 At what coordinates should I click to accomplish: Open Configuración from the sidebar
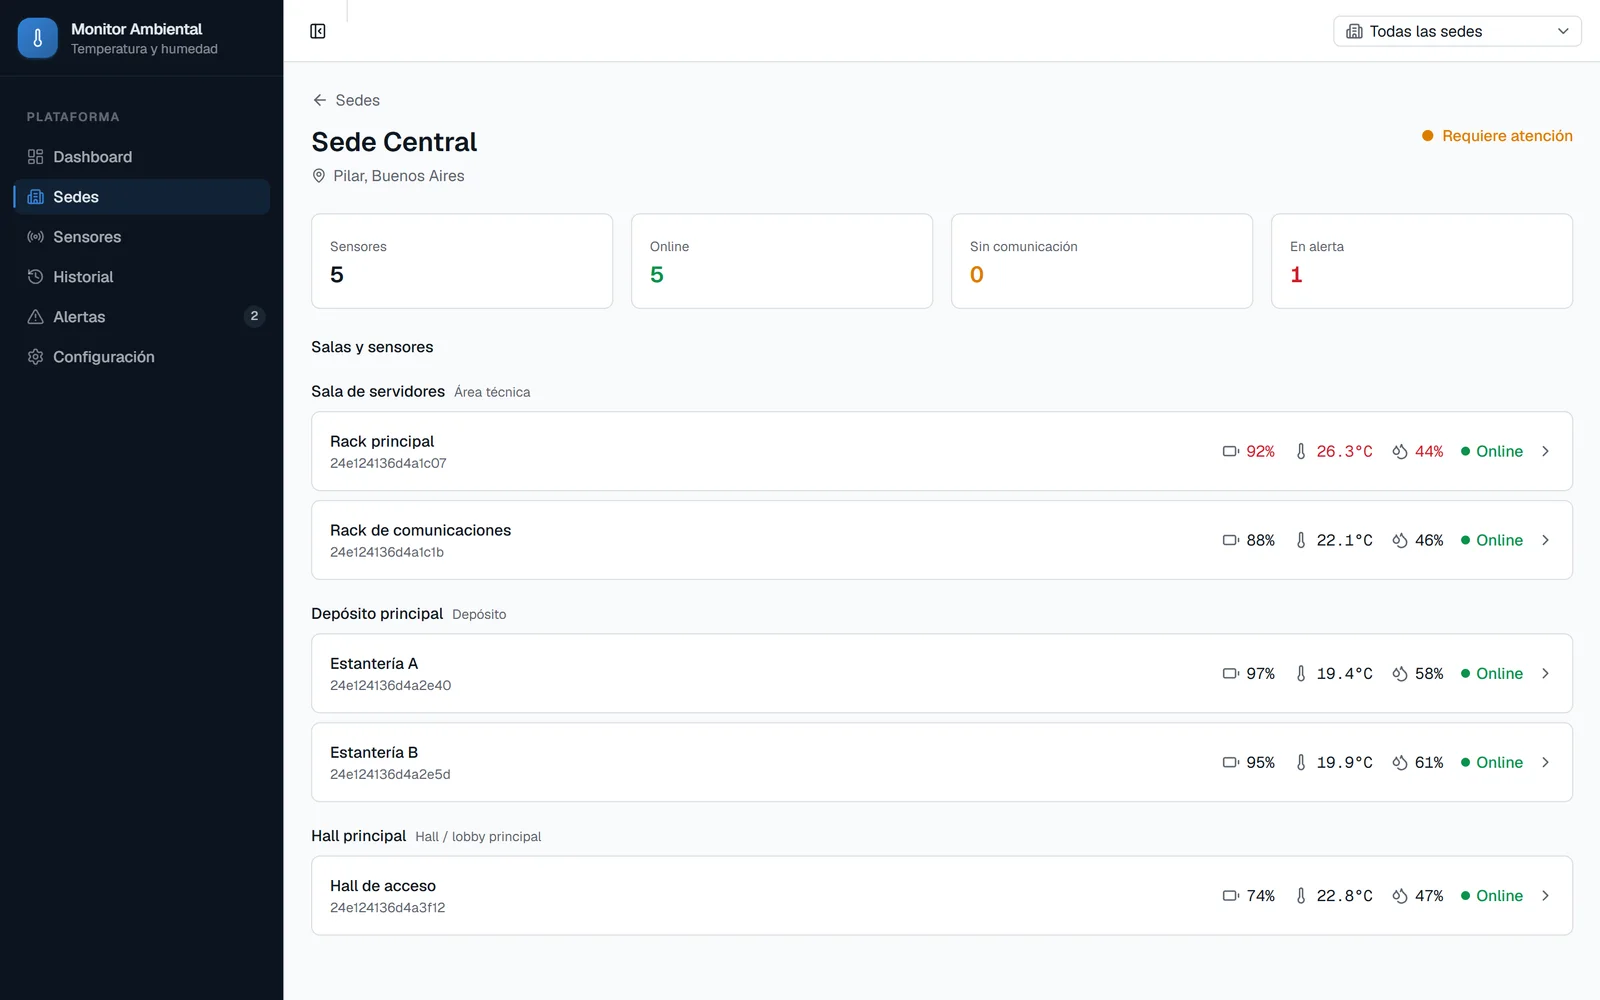142,357
